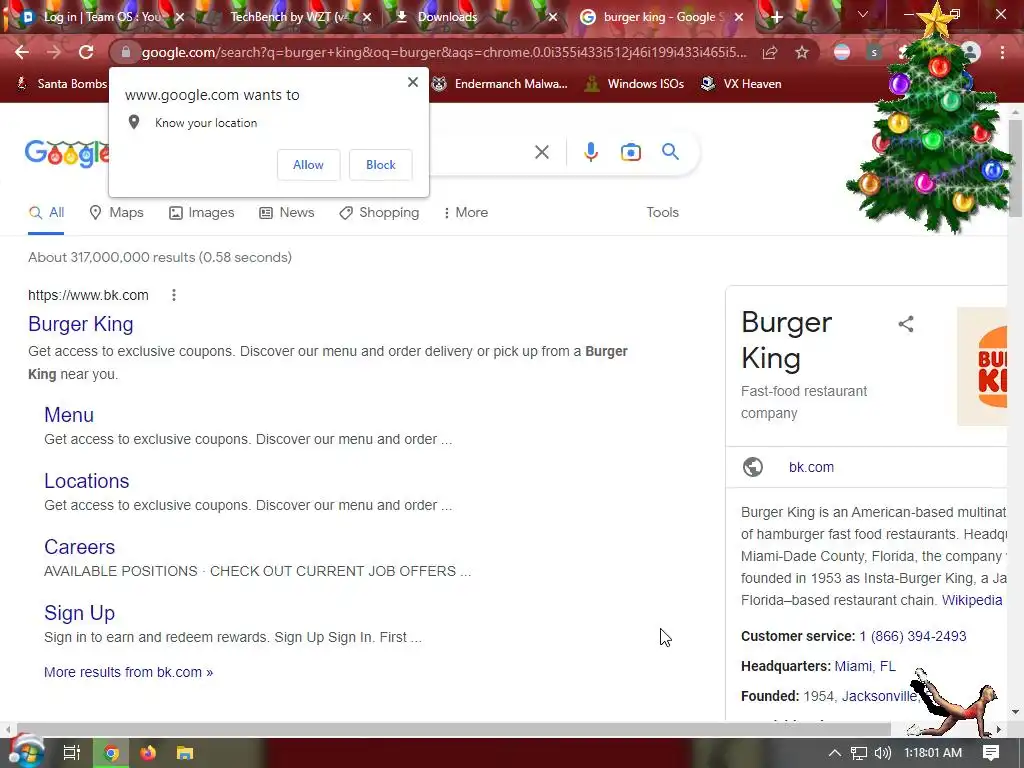Open the tab search chevron
Screen dimensions: 1024x768
(863, 14)
